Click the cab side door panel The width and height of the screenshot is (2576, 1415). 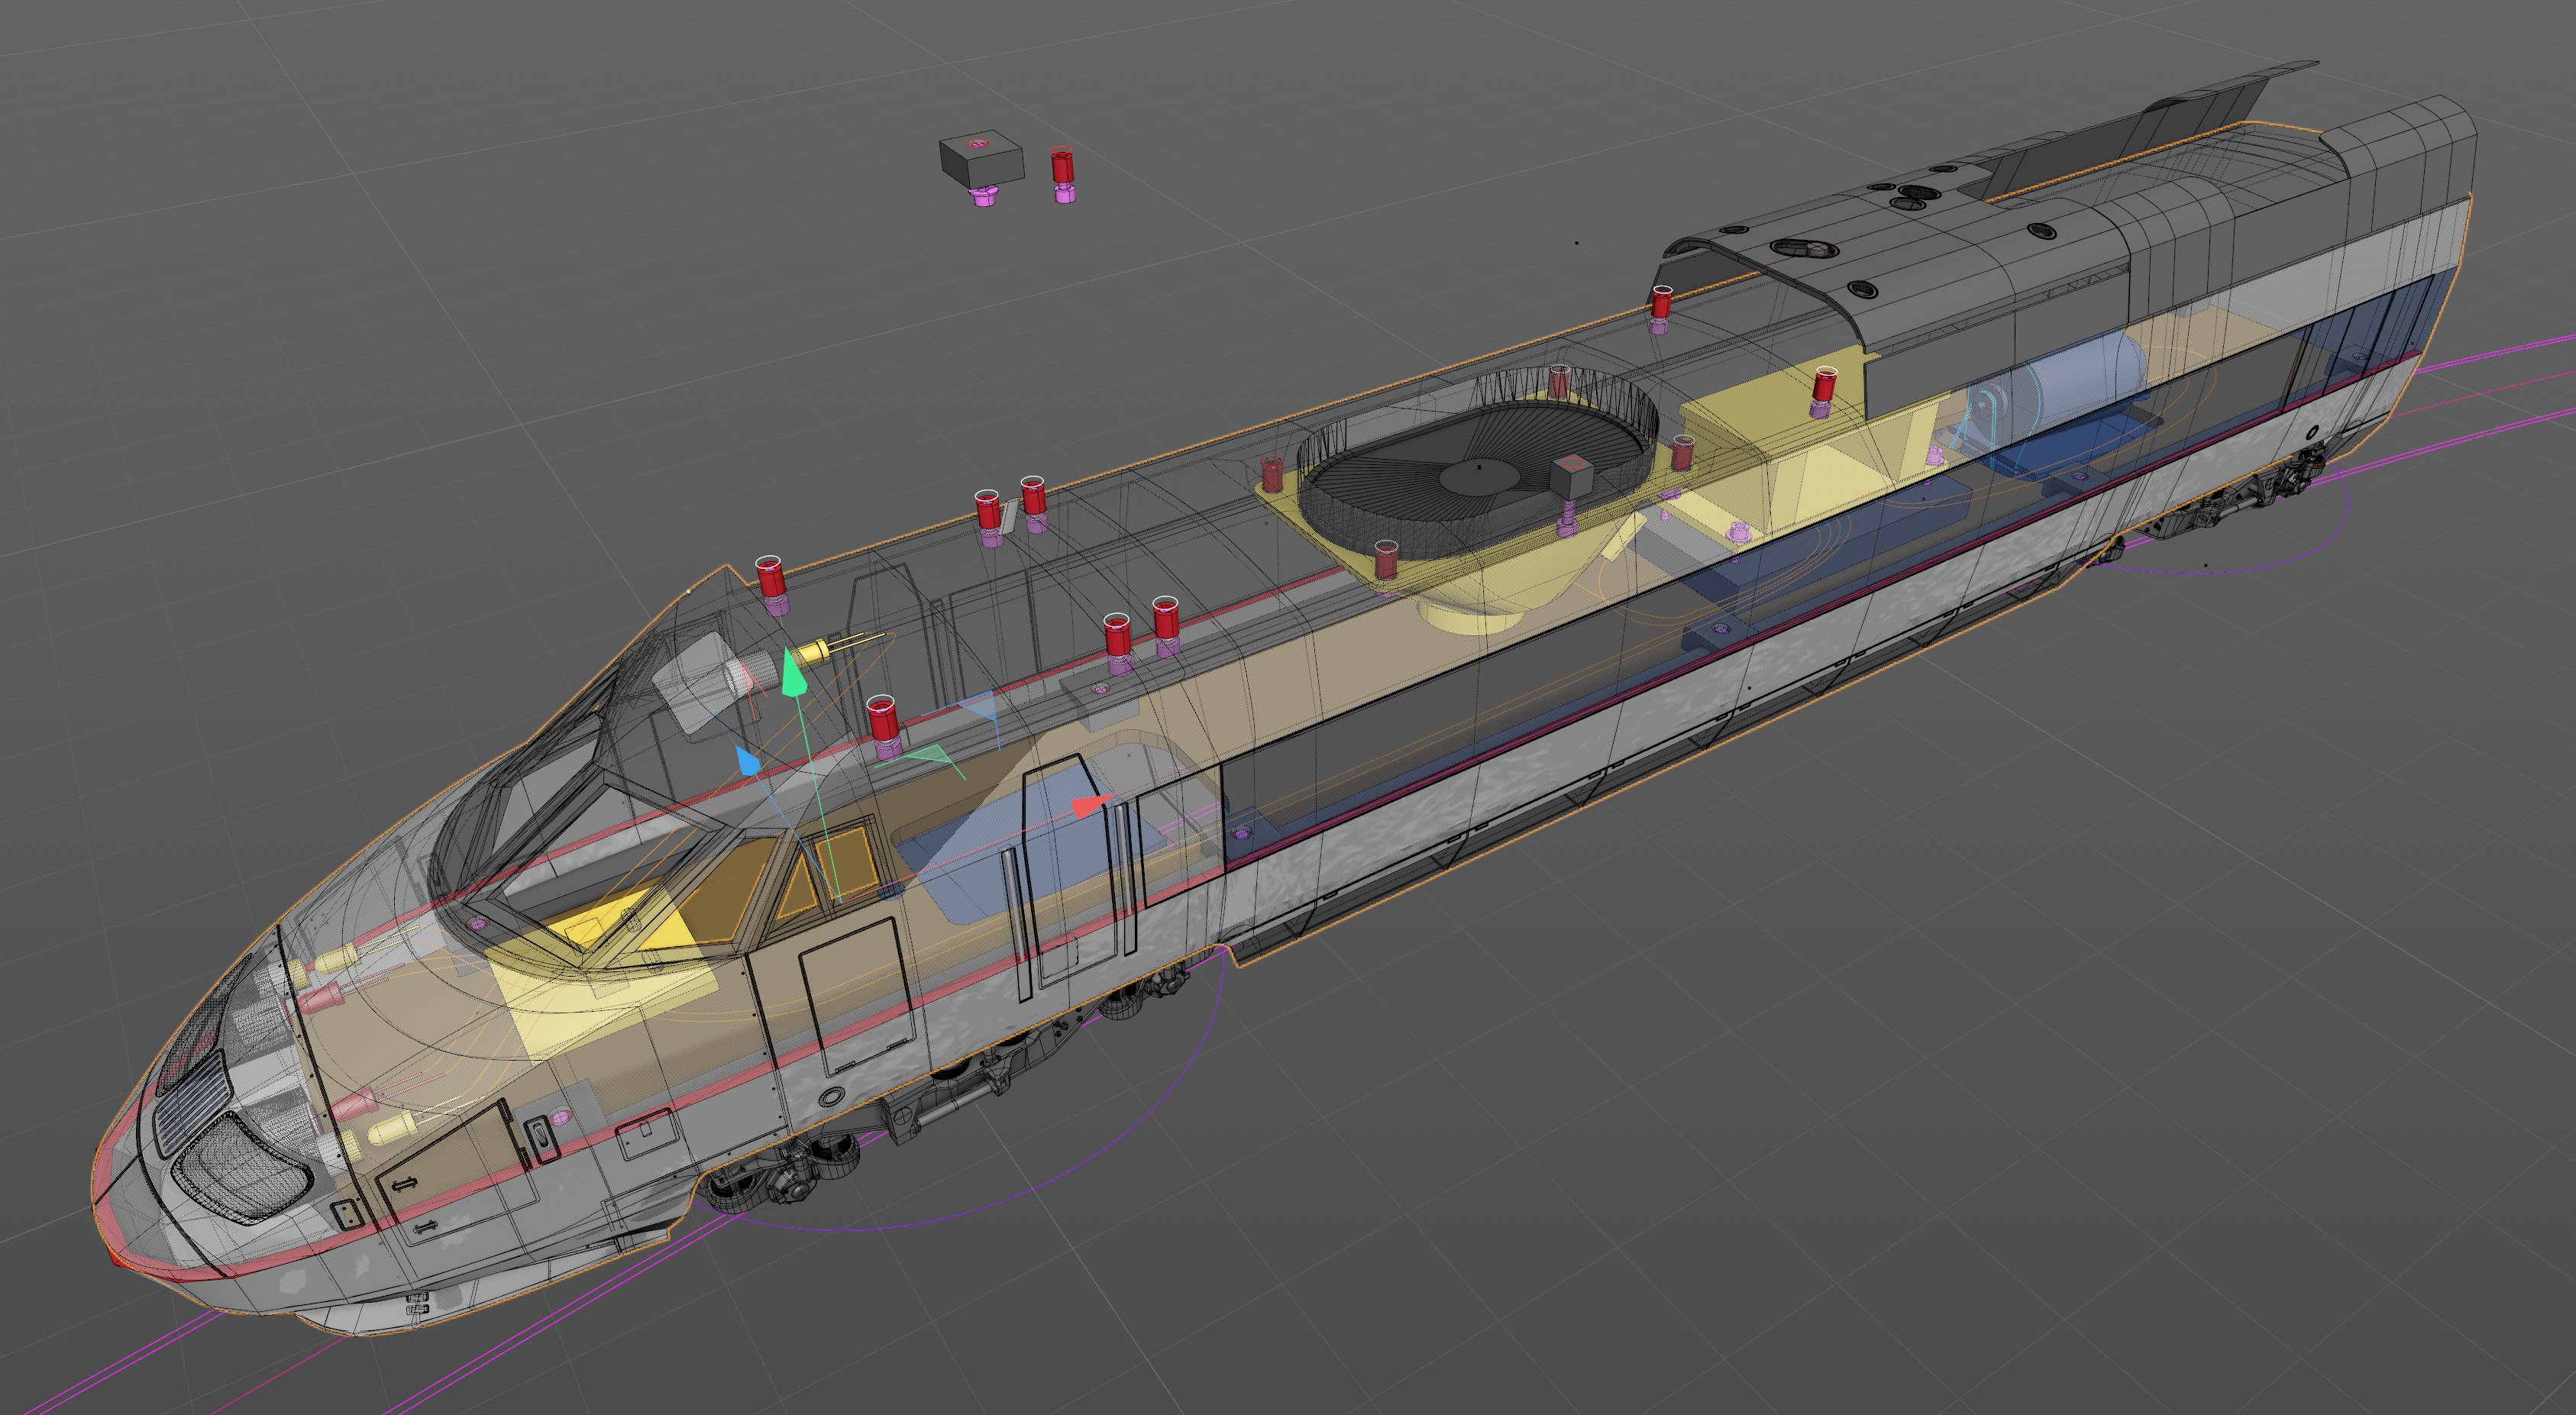tap(856, 990)
